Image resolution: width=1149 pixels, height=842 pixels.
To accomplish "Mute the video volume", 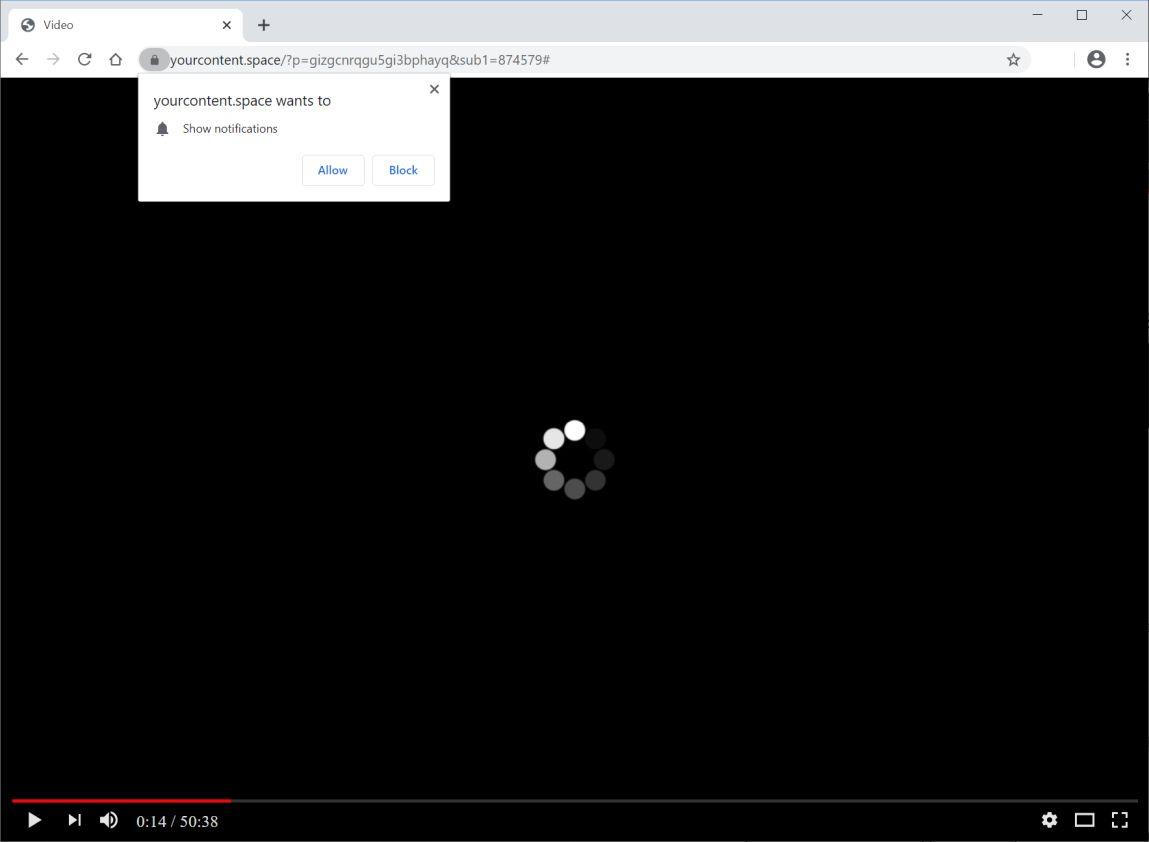I will (x=109, y=820).
